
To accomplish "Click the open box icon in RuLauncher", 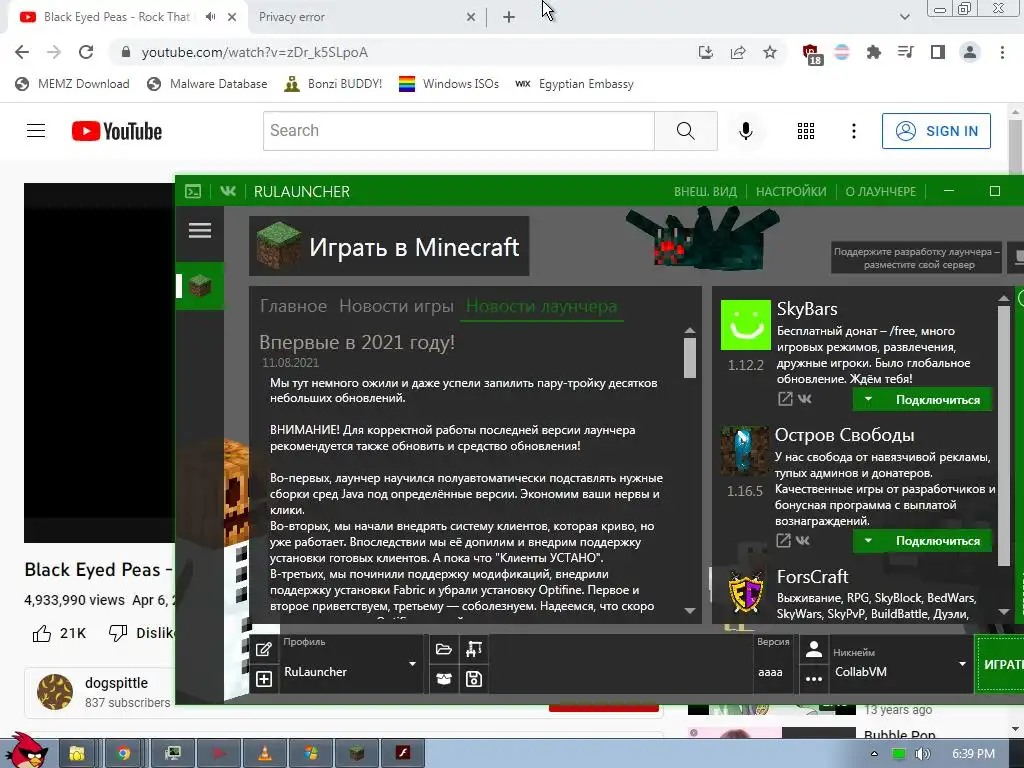I will click(x=443, y=679).
